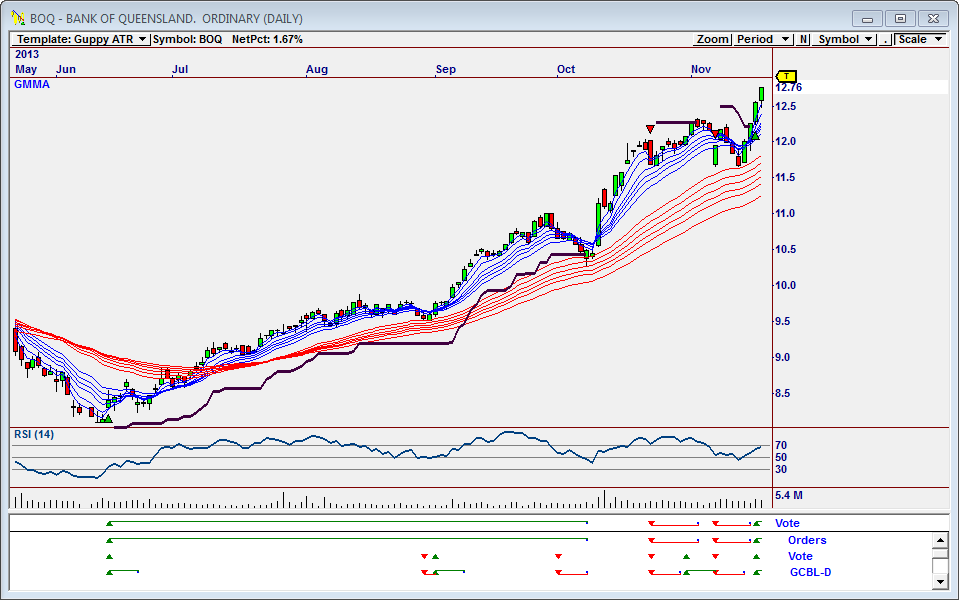Image resolution: width=959 pixels, height=600 pixels.
Task: Open the Period dropdown
Action: click(763, 39)
